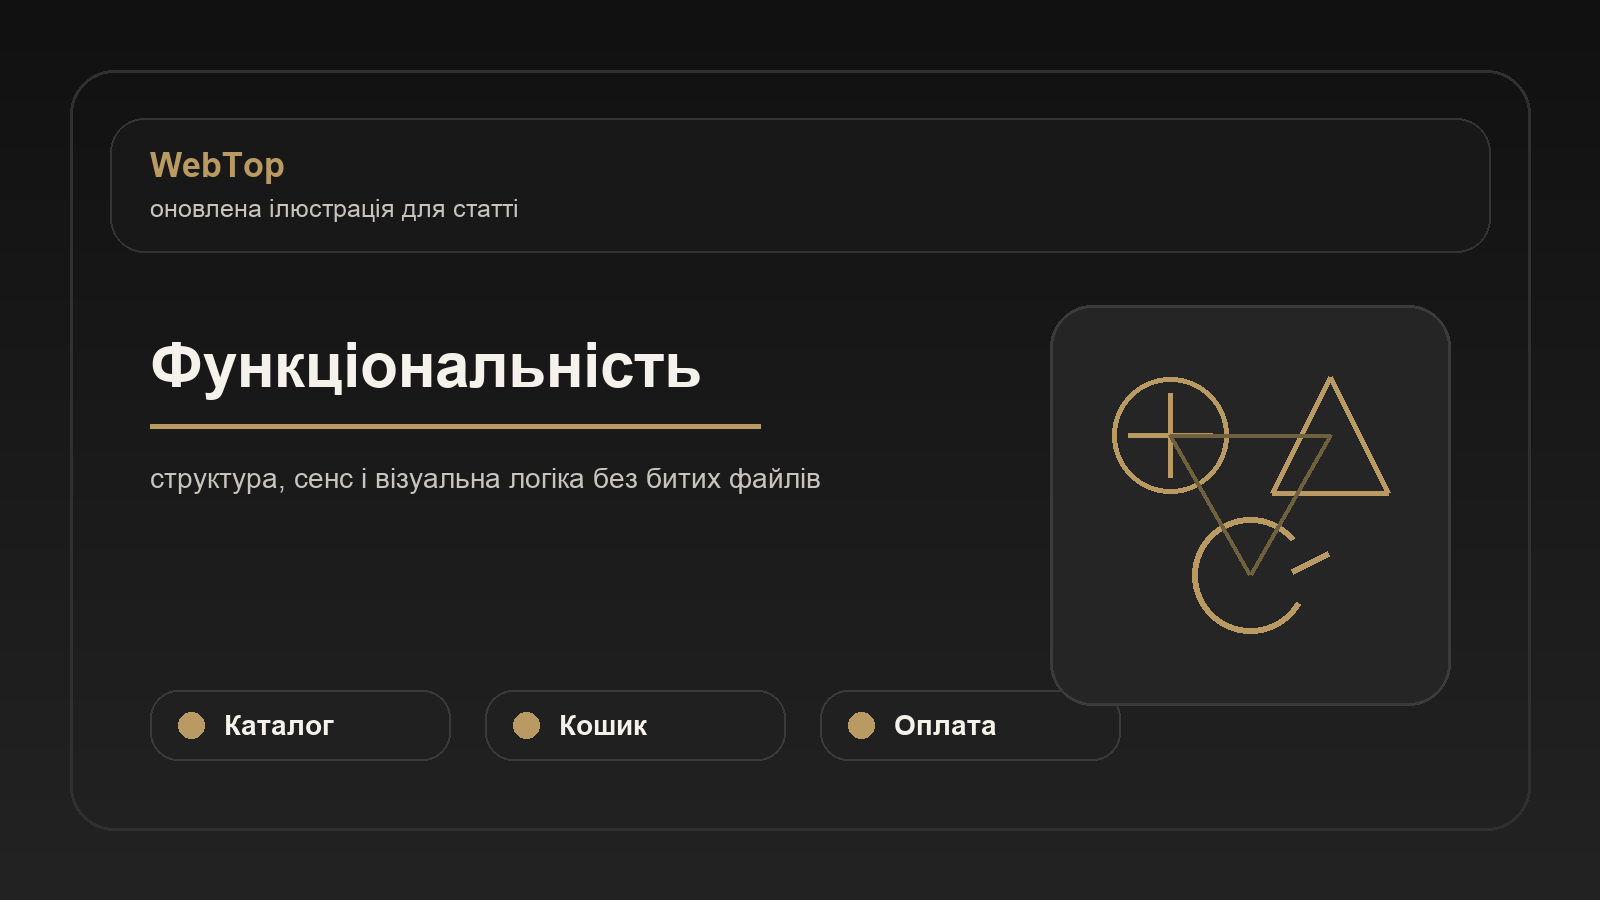Click the gold upright triangle icon

click(x=1330, y=436)
